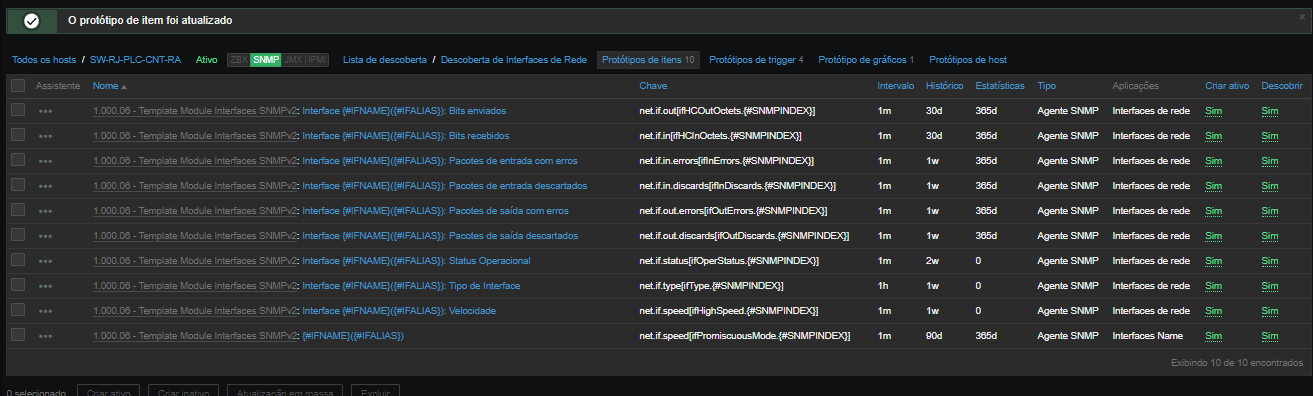Check the Pacotes de saída com erros checkbox
Image resolution: width=1313 pixels, height=396 pixels.
pos(18,210)
